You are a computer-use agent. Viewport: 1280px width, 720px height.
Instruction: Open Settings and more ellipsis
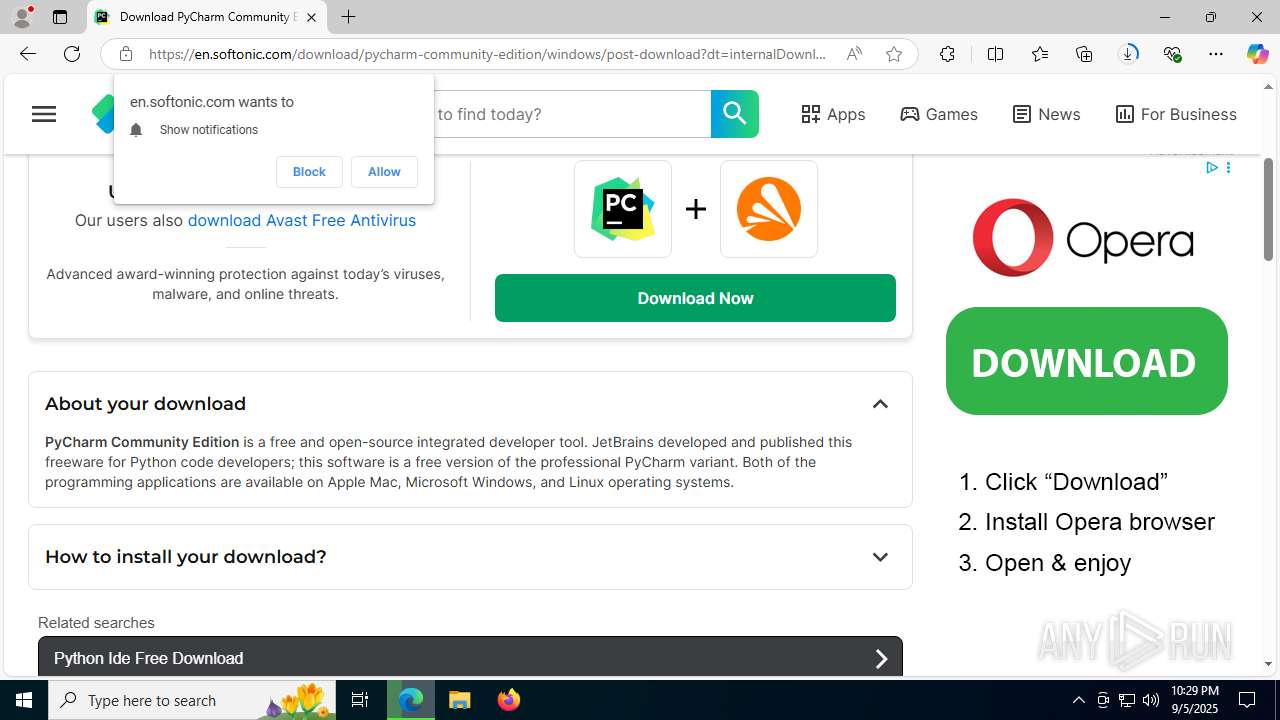tap(1216, 54)
